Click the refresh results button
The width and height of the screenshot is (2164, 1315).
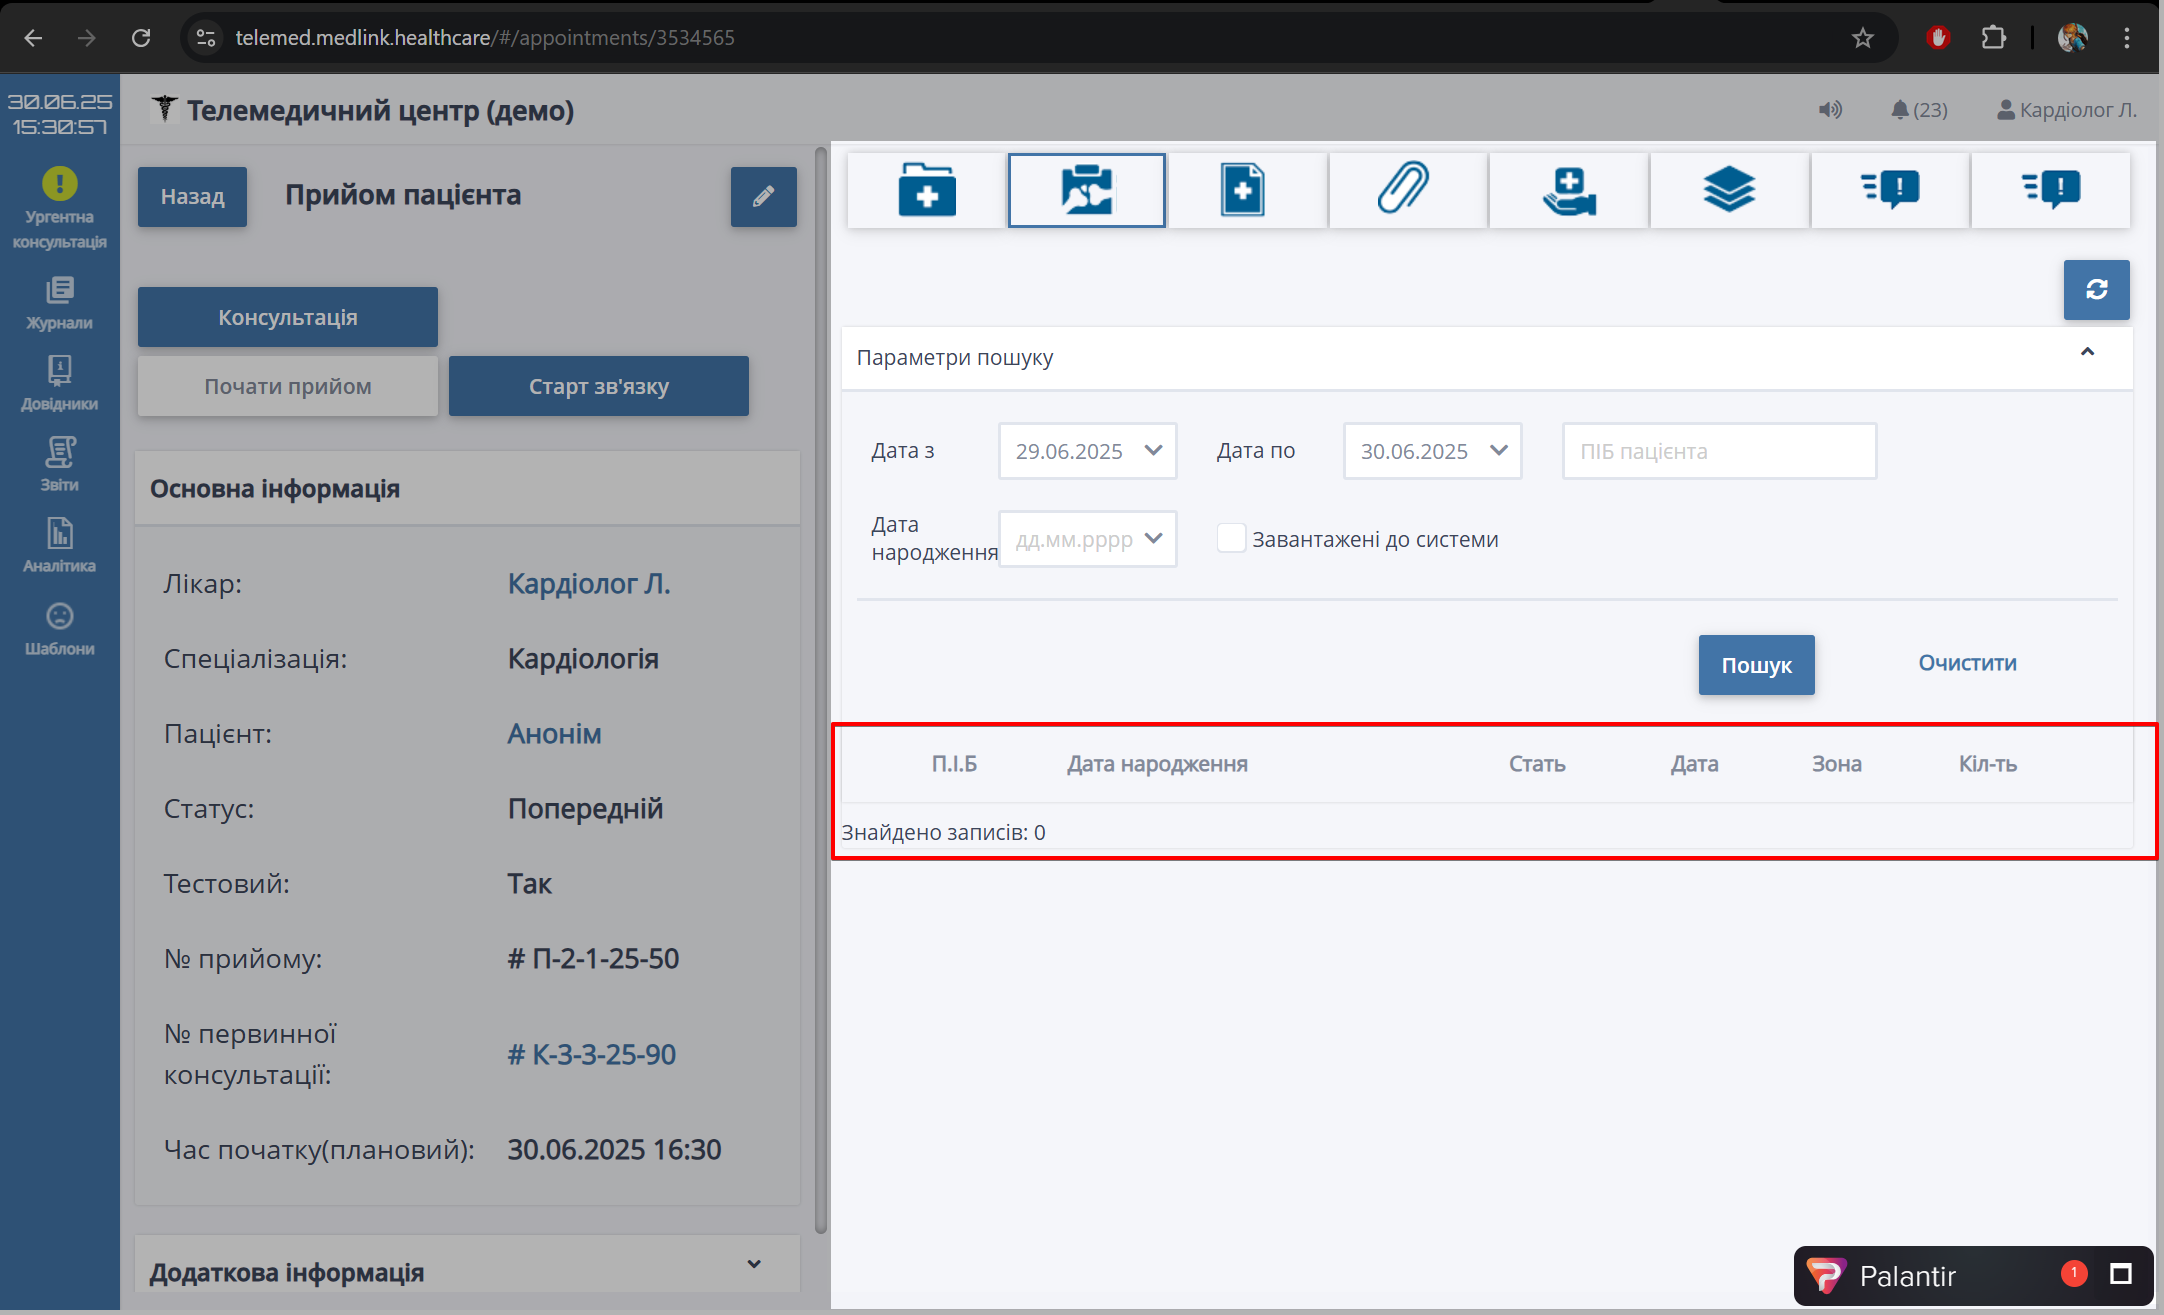click(x=2096, y=290)
